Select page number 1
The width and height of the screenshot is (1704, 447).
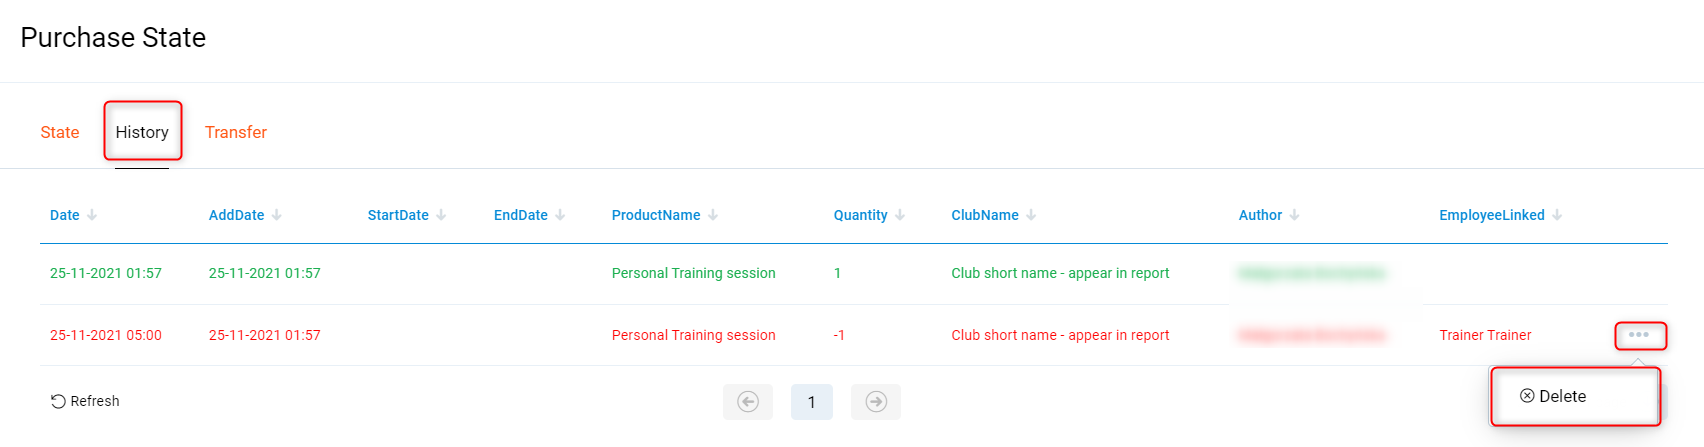click(x=812, y=401)
